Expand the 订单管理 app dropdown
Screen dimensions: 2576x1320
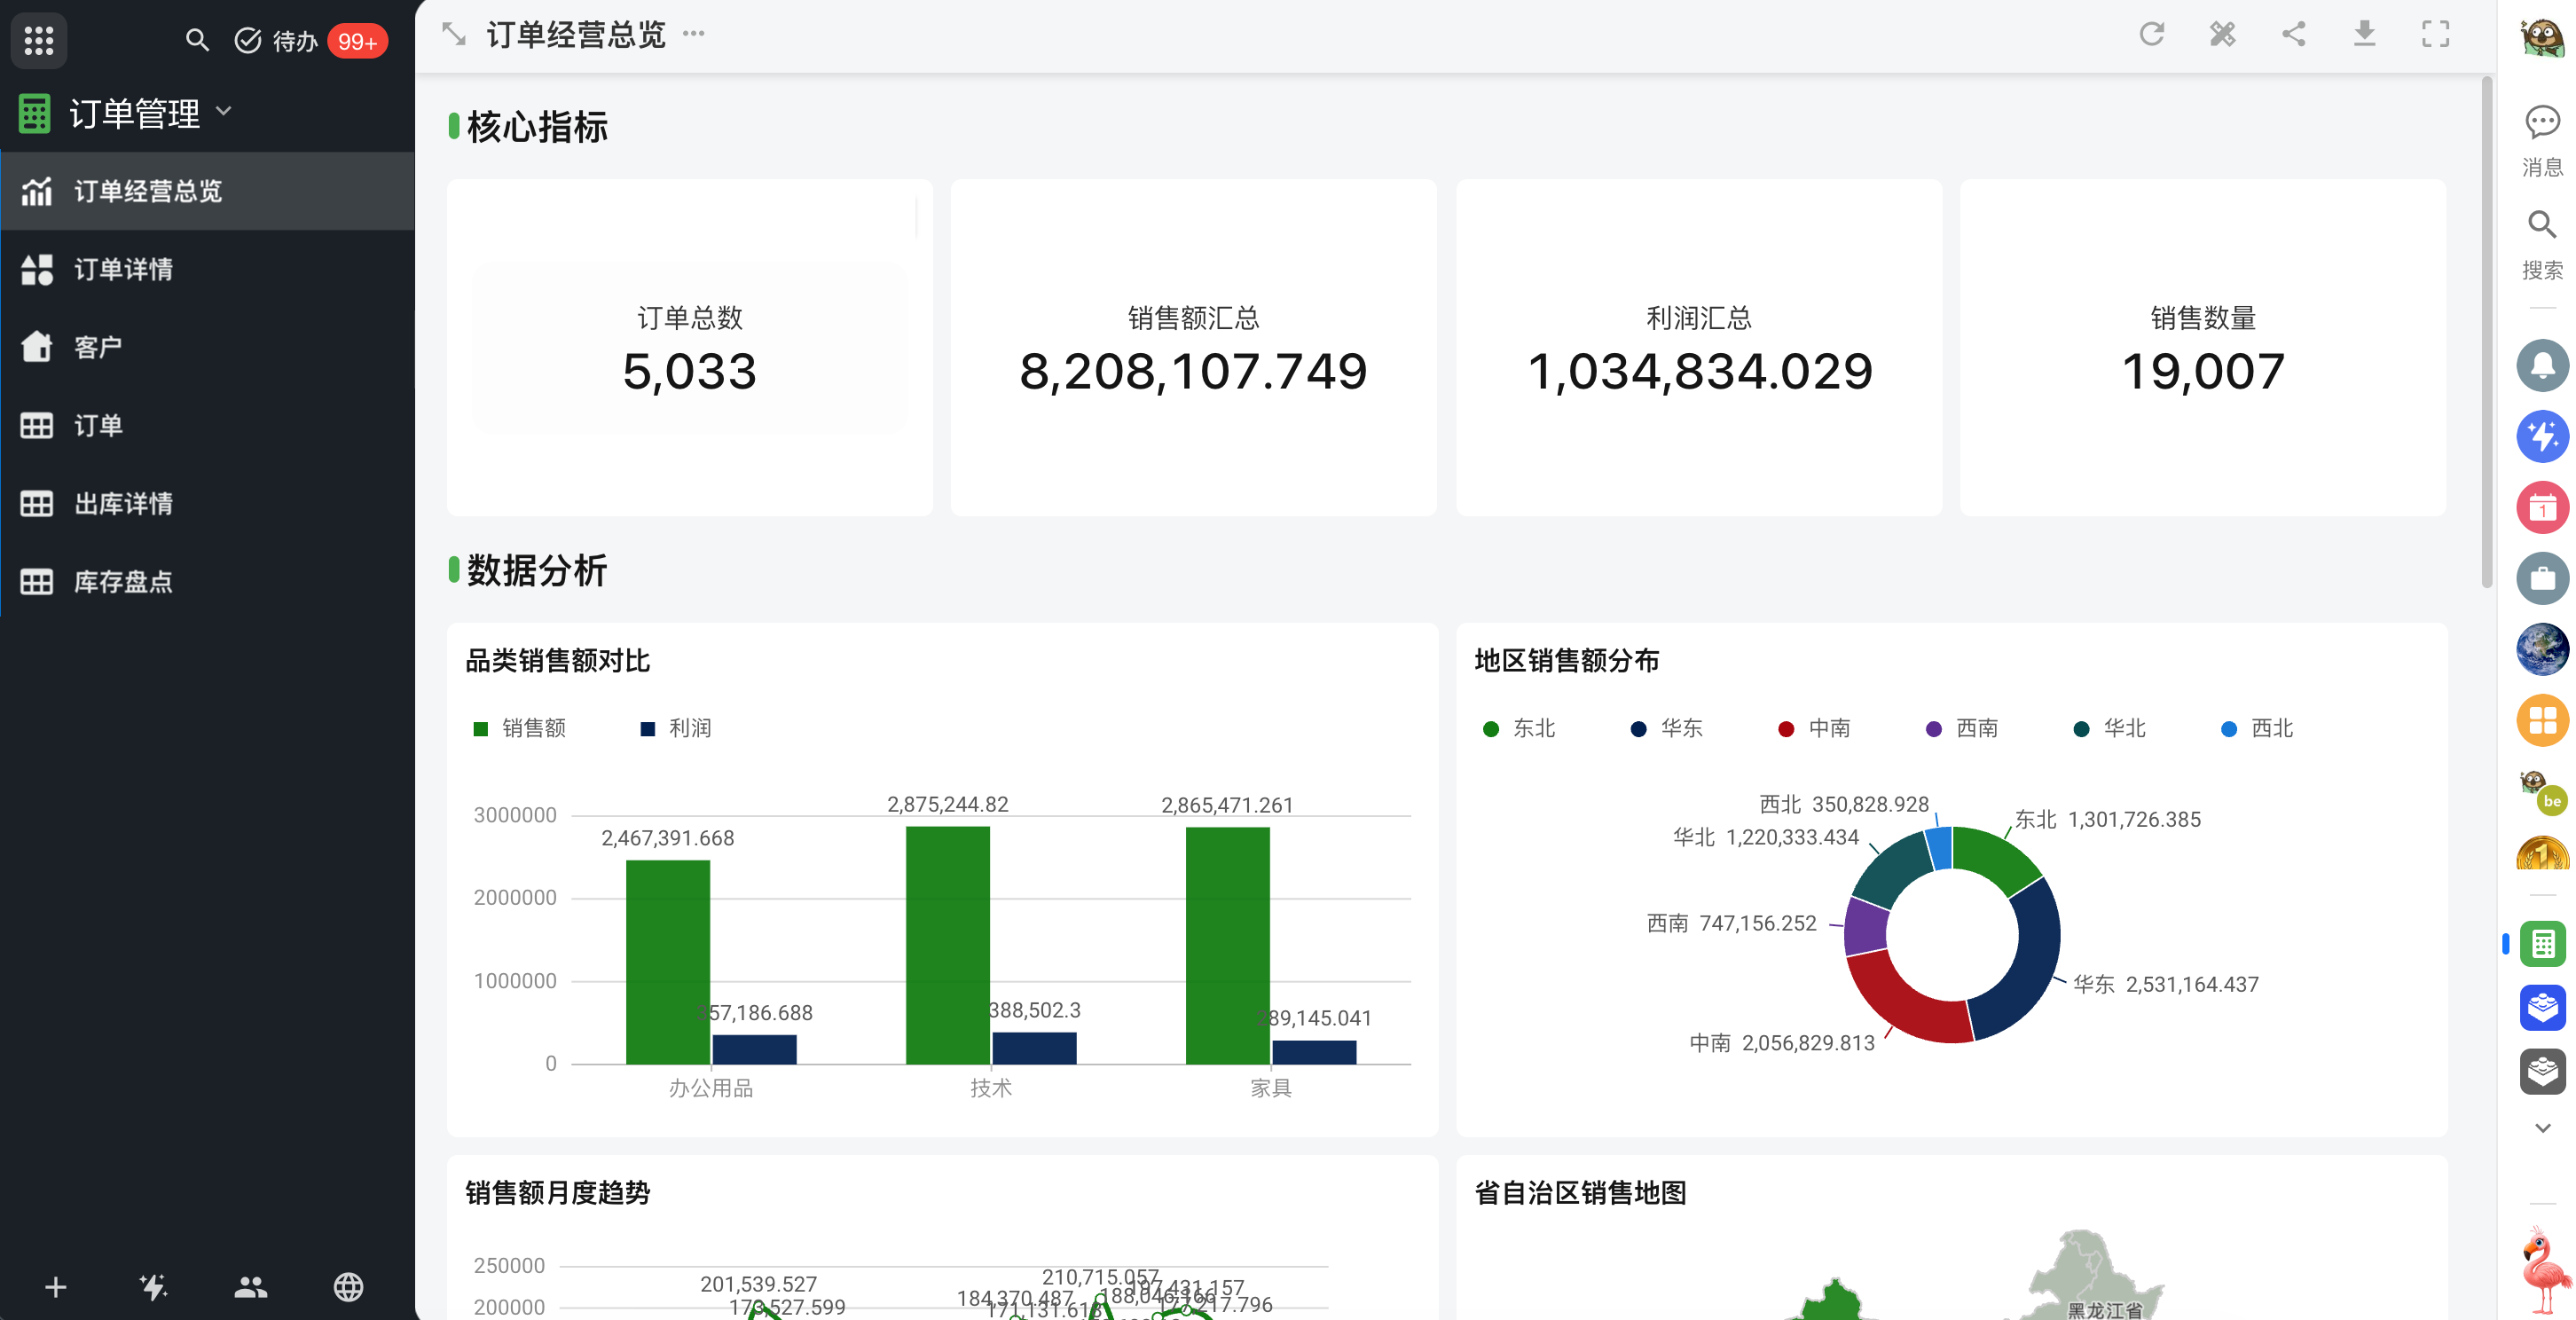pos(224,112)
